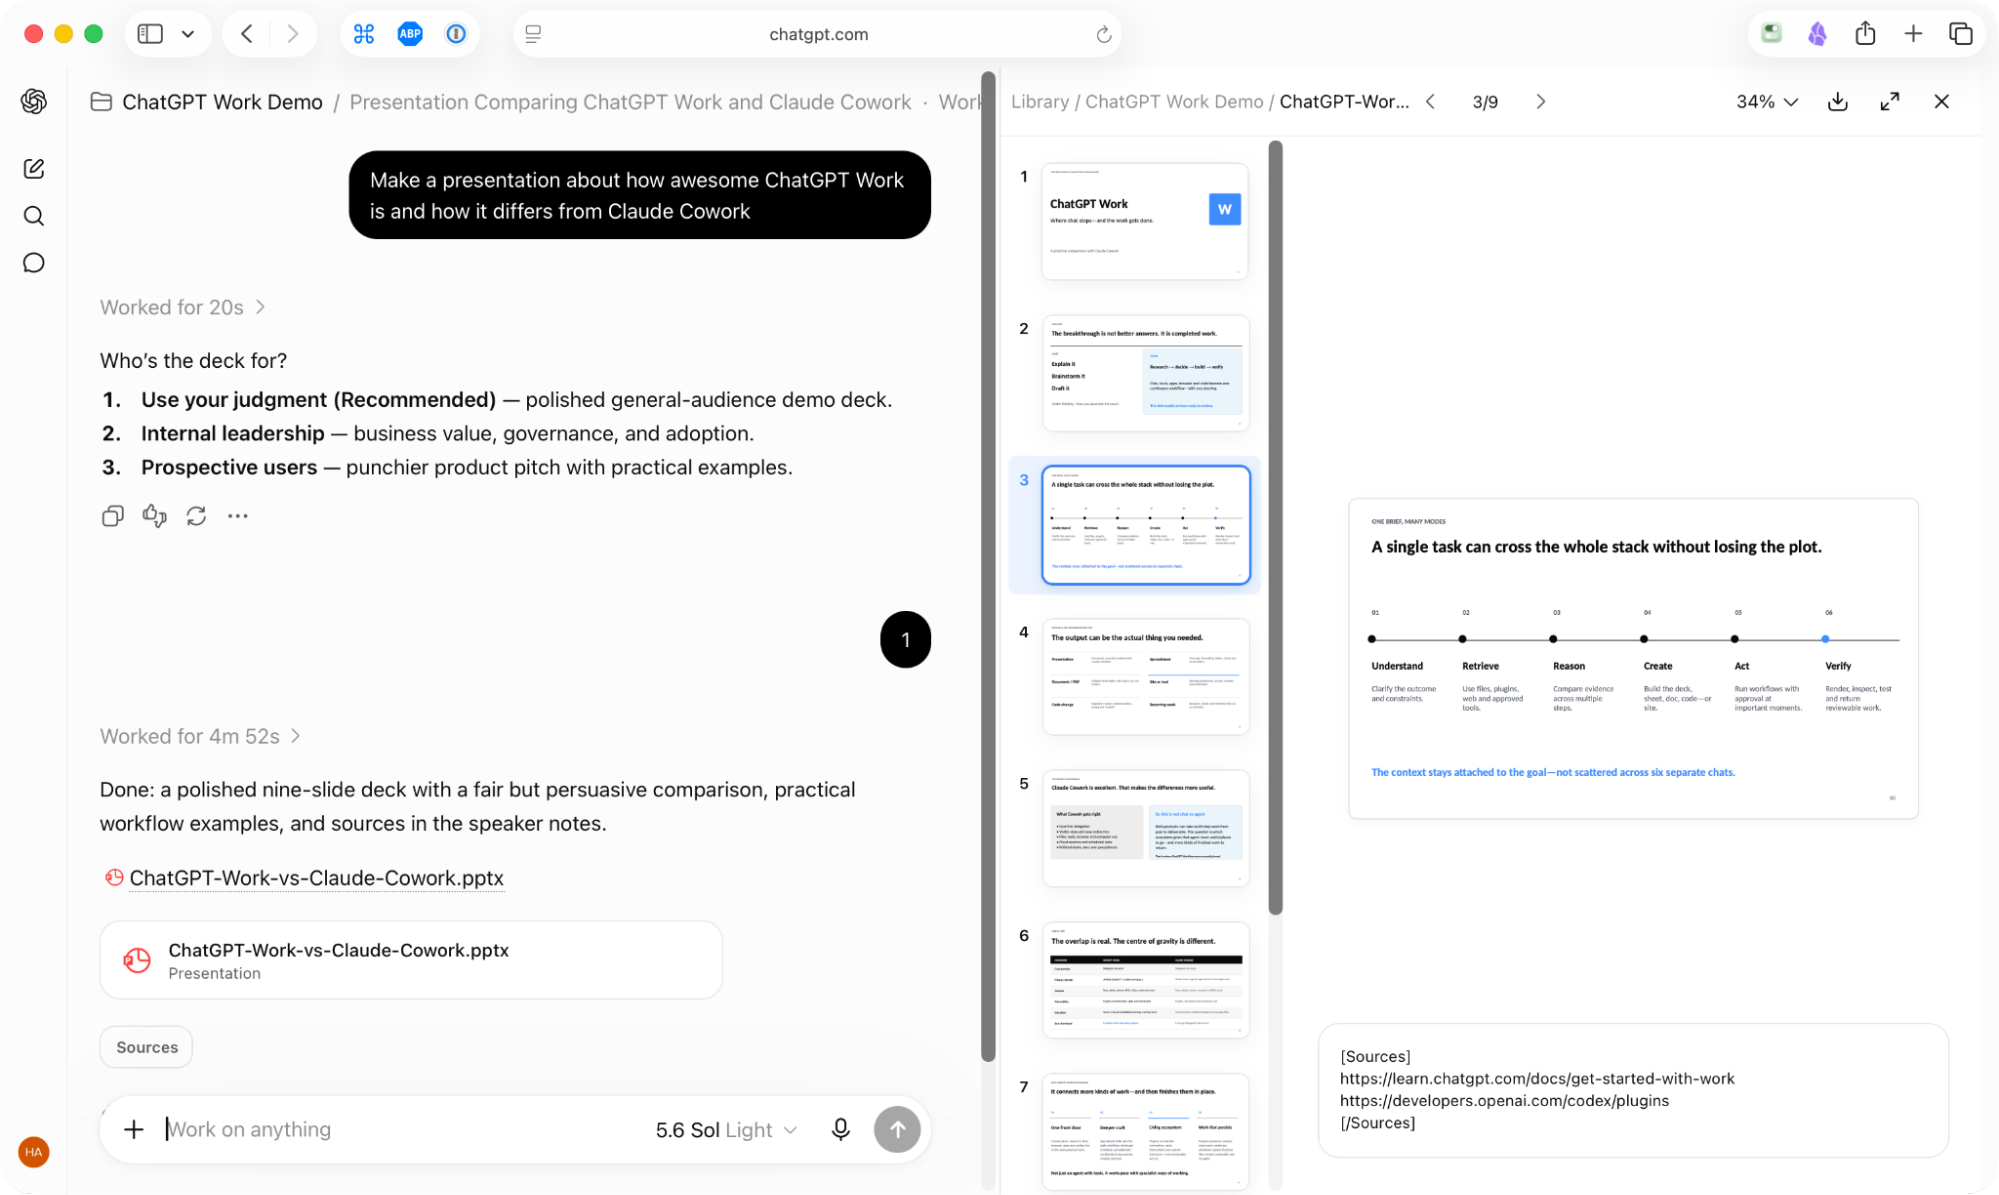Go back in browser history
This screenshot has width=1999, height=1195.
click(x=246, y=34)
